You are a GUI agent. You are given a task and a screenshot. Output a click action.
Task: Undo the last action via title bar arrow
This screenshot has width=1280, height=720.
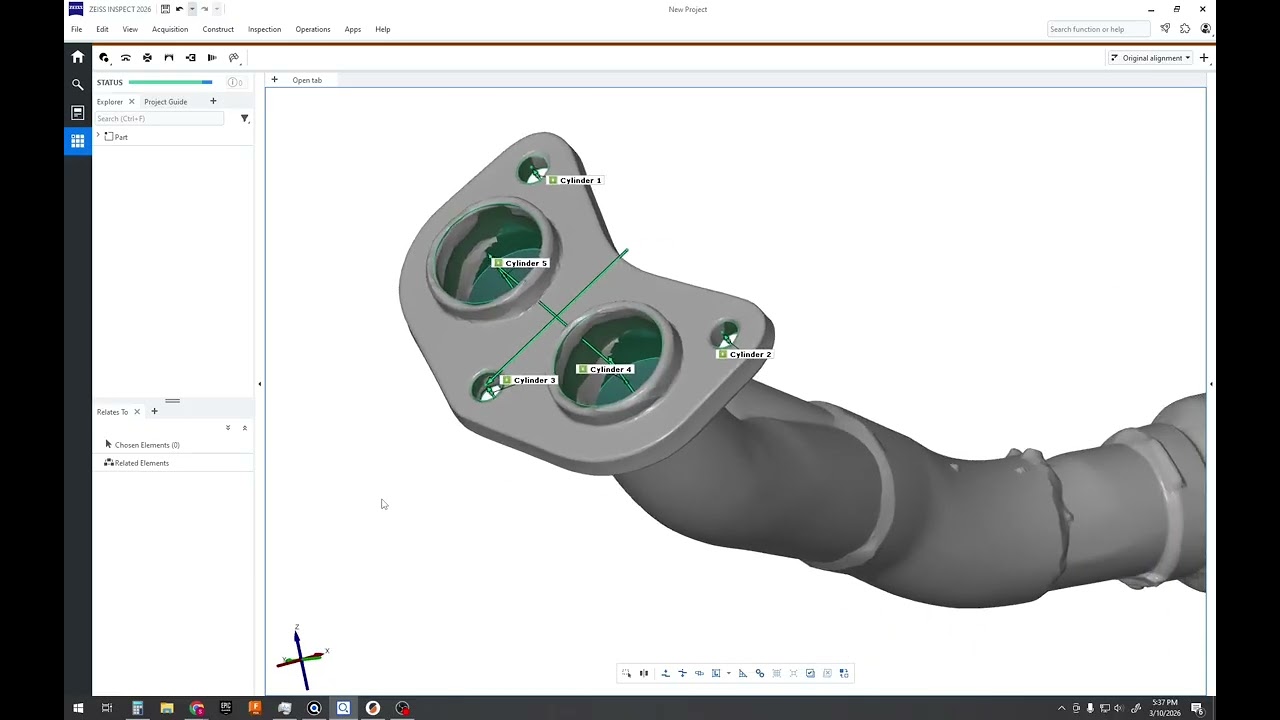179,9
